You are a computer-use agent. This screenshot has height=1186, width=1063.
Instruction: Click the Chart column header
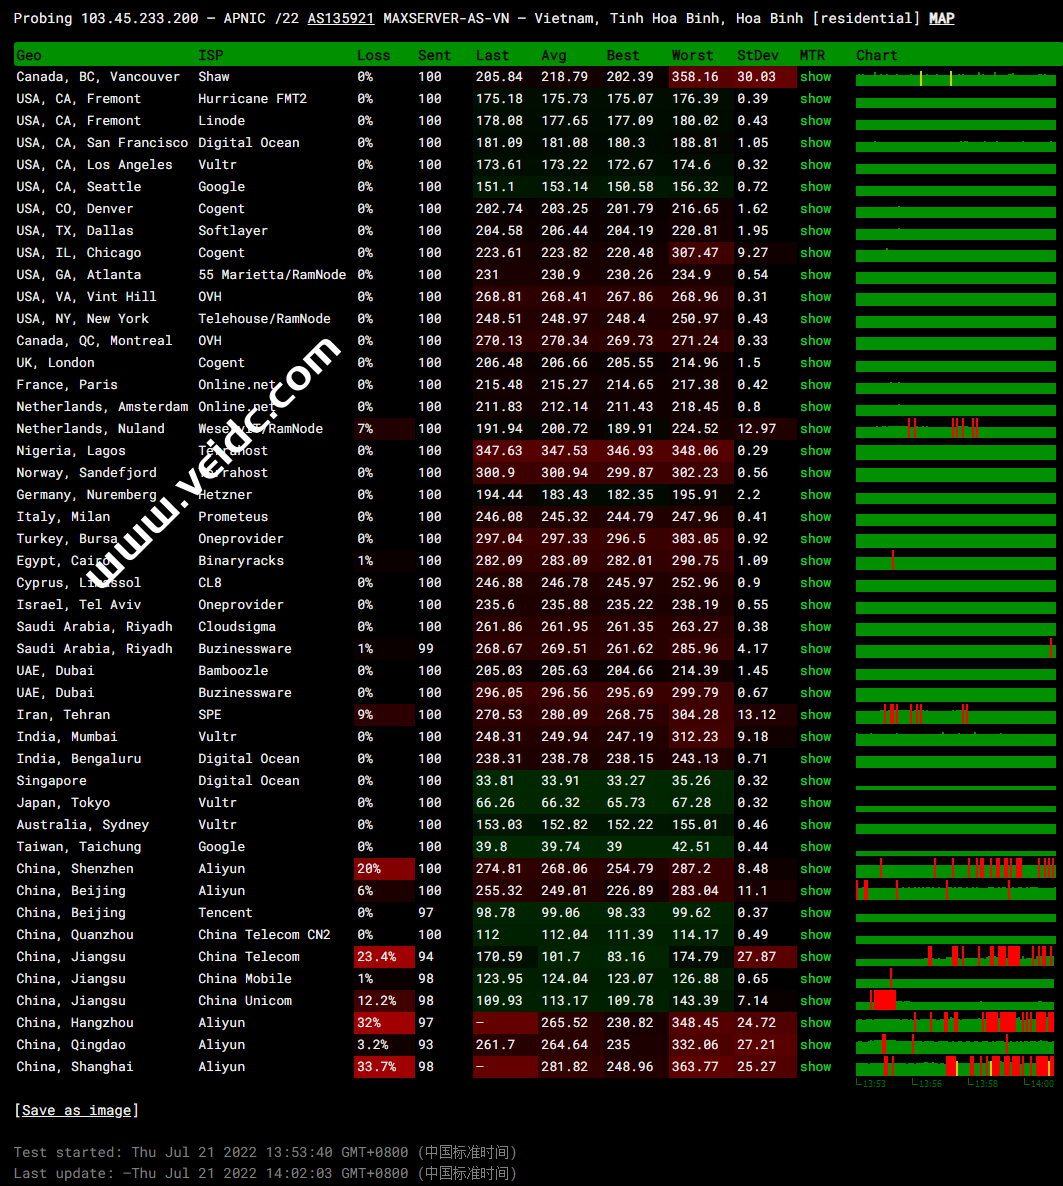pos(877,55)
